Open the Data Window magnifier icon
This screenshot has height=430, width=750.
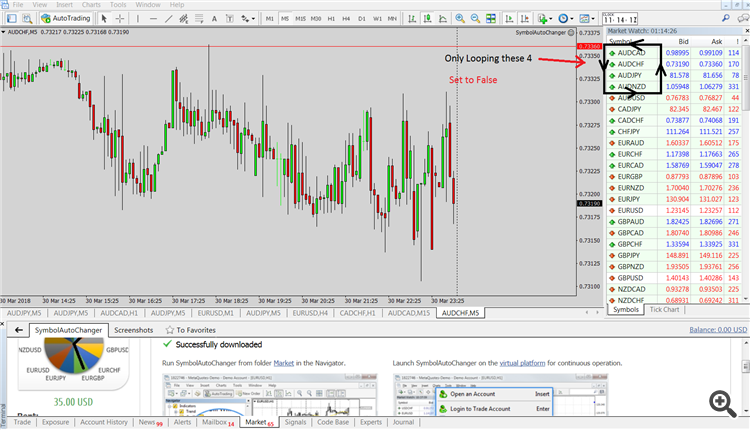(x=27, y=18)
